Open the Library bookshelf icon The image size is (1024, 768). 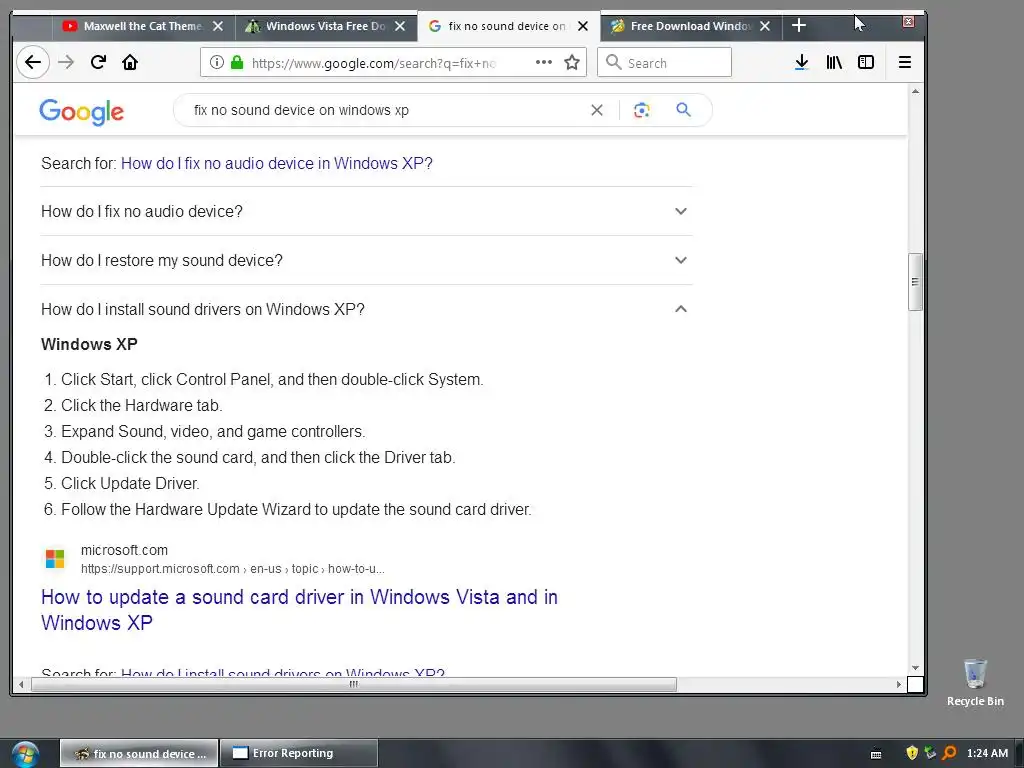834,62
